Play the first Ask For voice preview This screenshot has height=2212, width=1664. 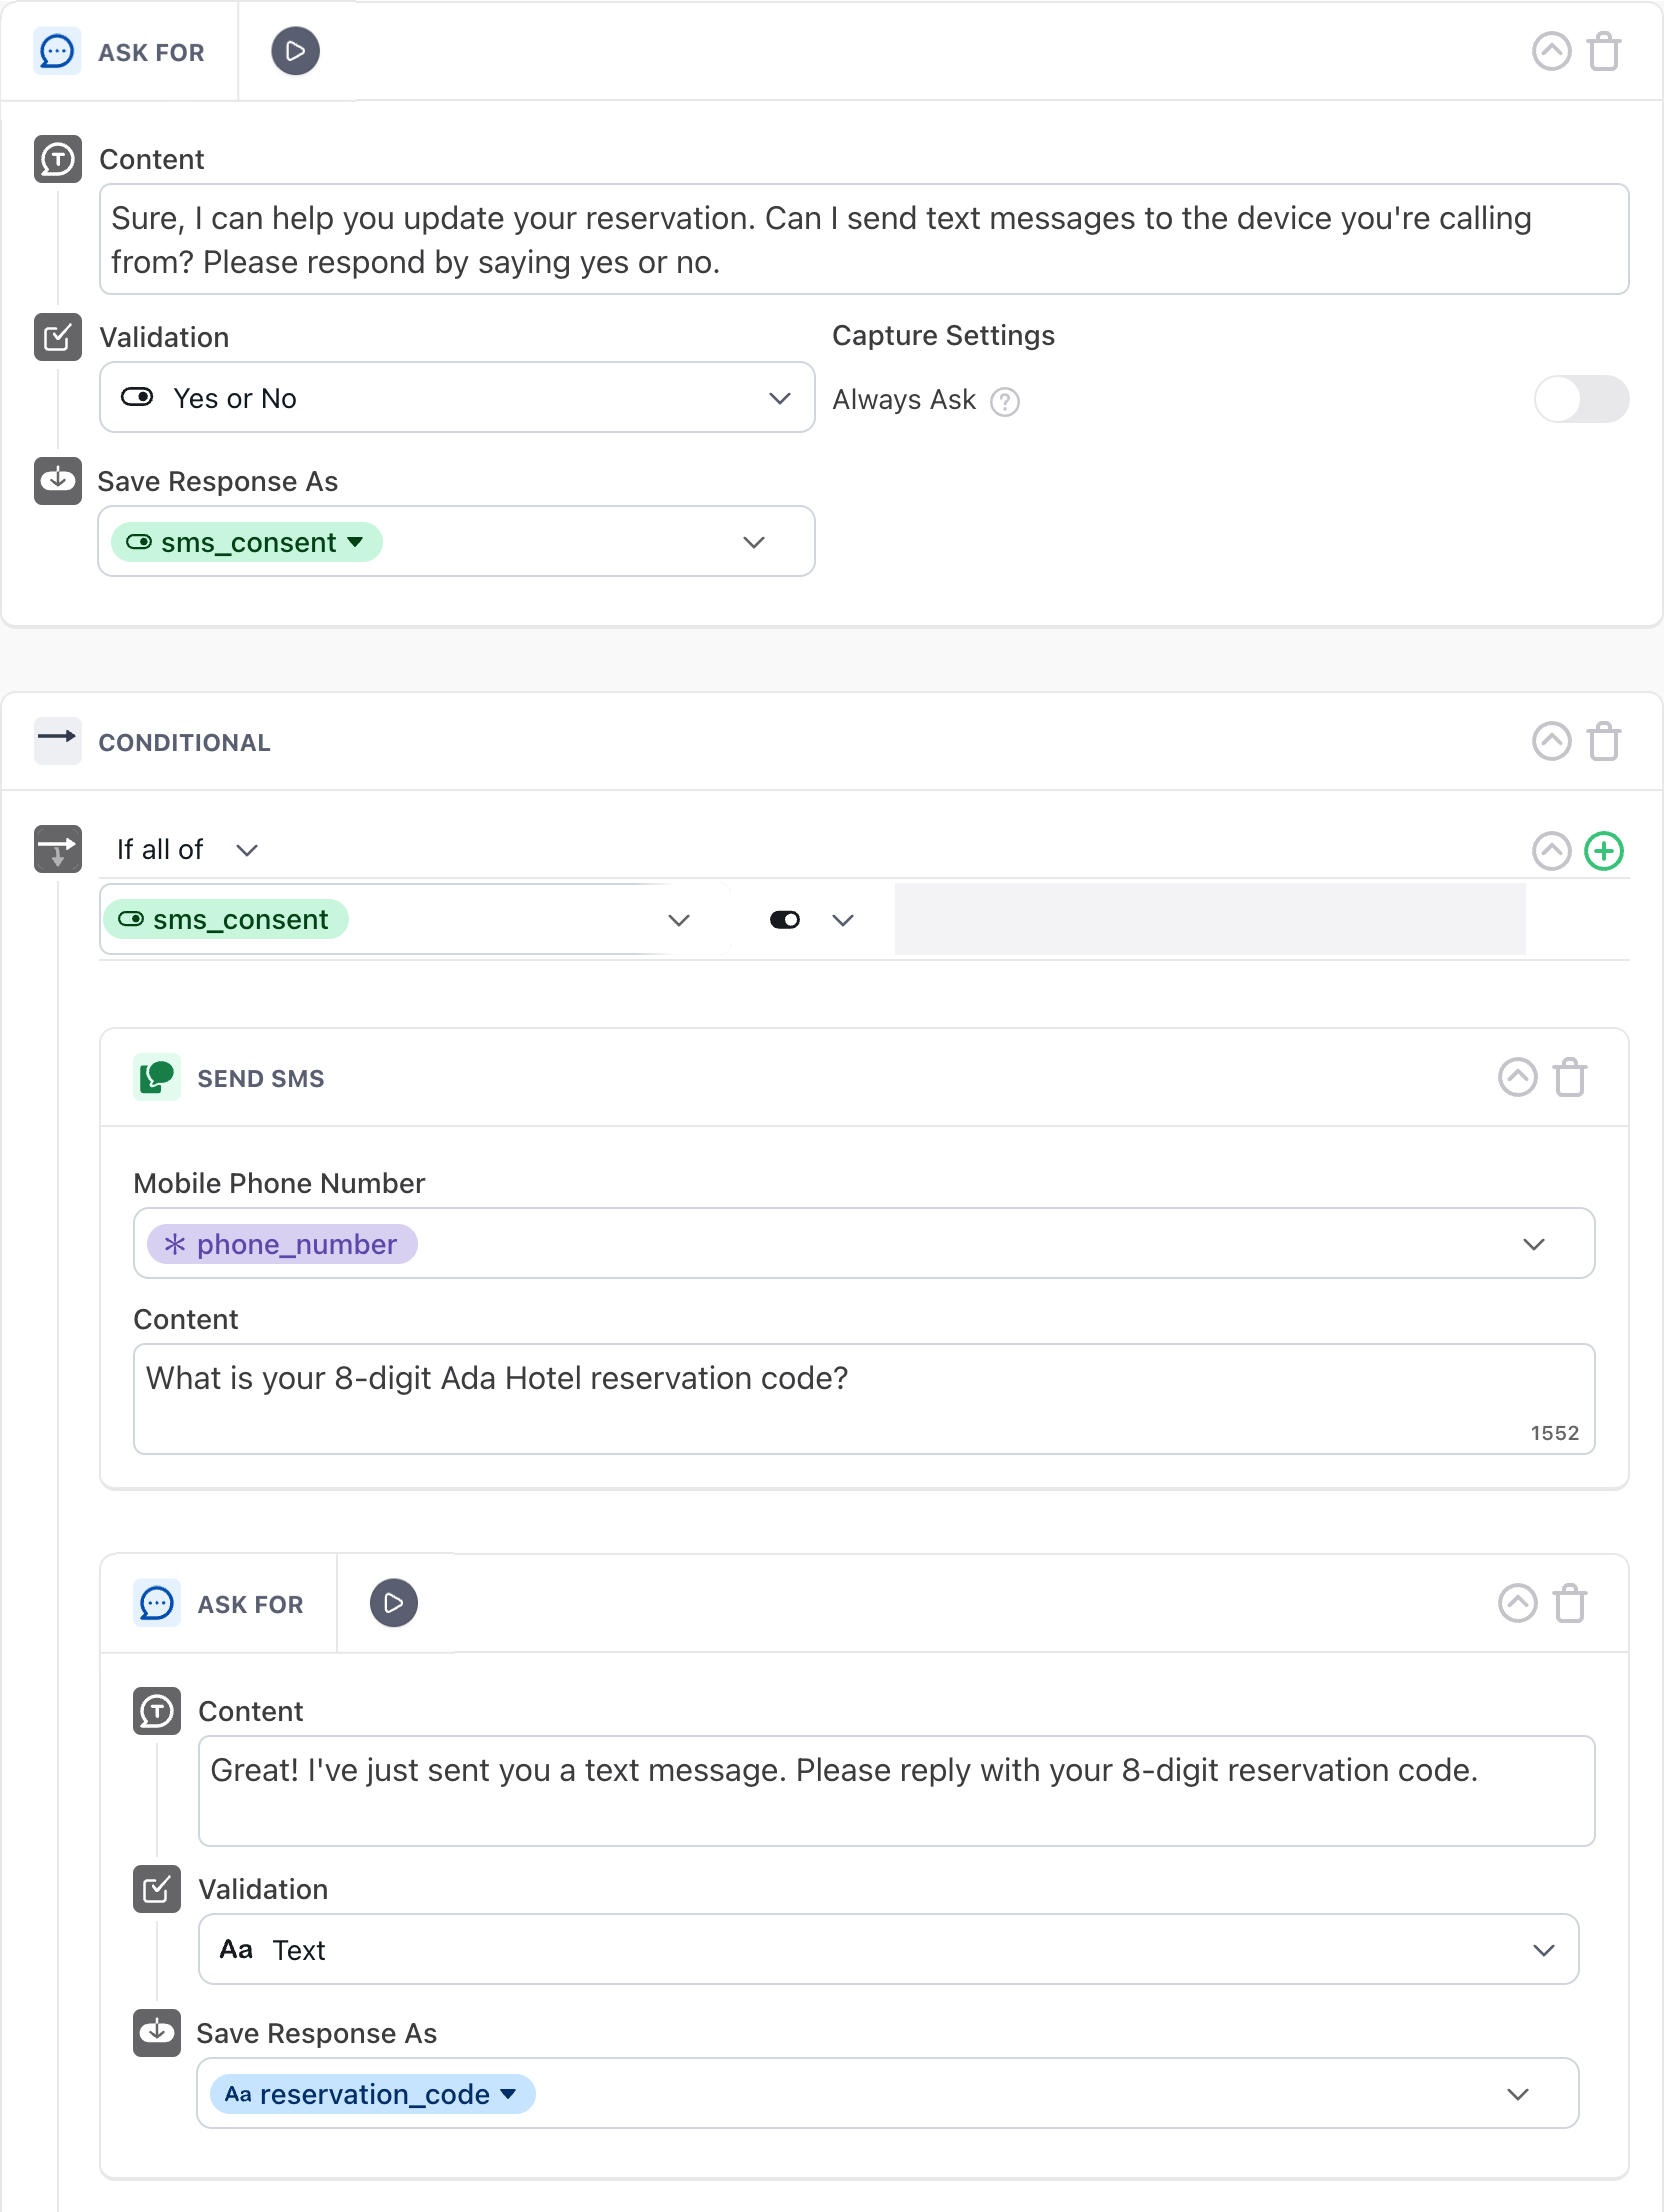[x=295, y=52]
